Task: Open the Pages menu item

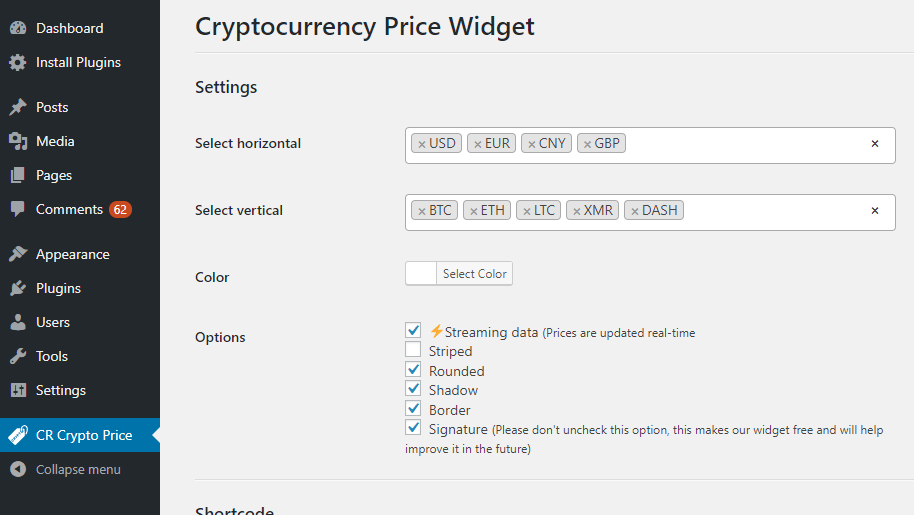Action: tap(54, 175)
